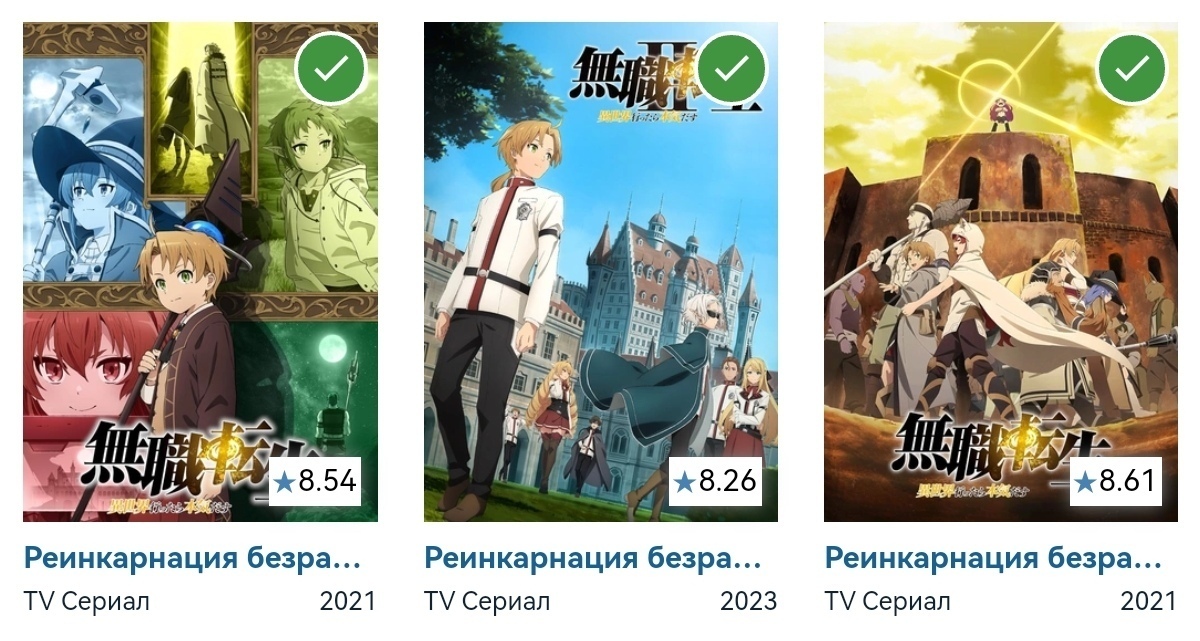Click TV Сериал label beside year 2023
The height and width of the screenshot is (641, 1200).
(x=487, y=602)
